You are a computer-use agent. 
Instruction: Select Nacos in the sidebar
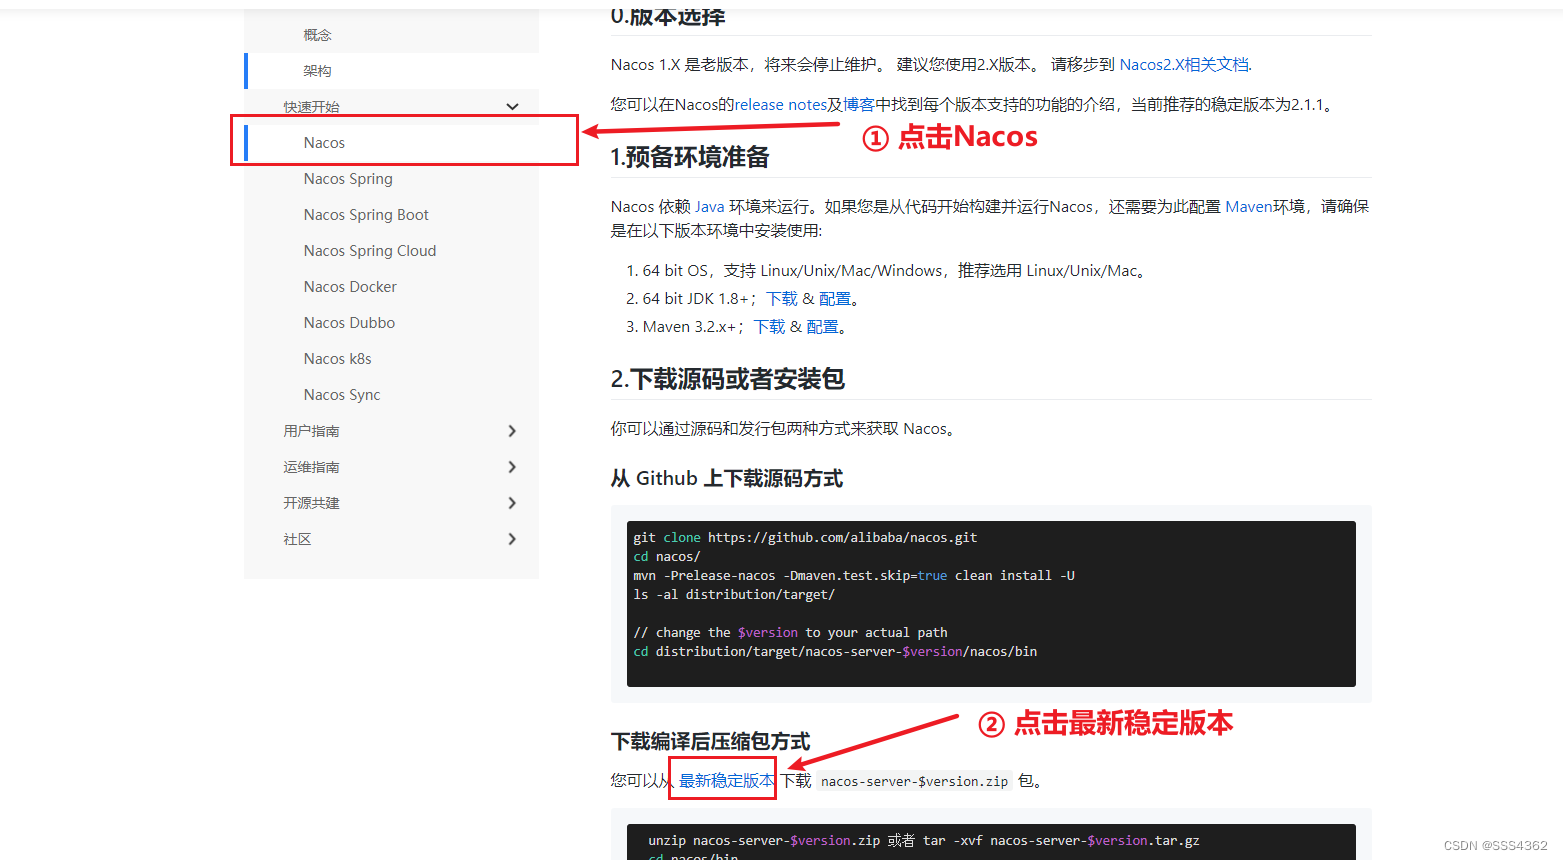pyautogui.click(x=324, y=143)
